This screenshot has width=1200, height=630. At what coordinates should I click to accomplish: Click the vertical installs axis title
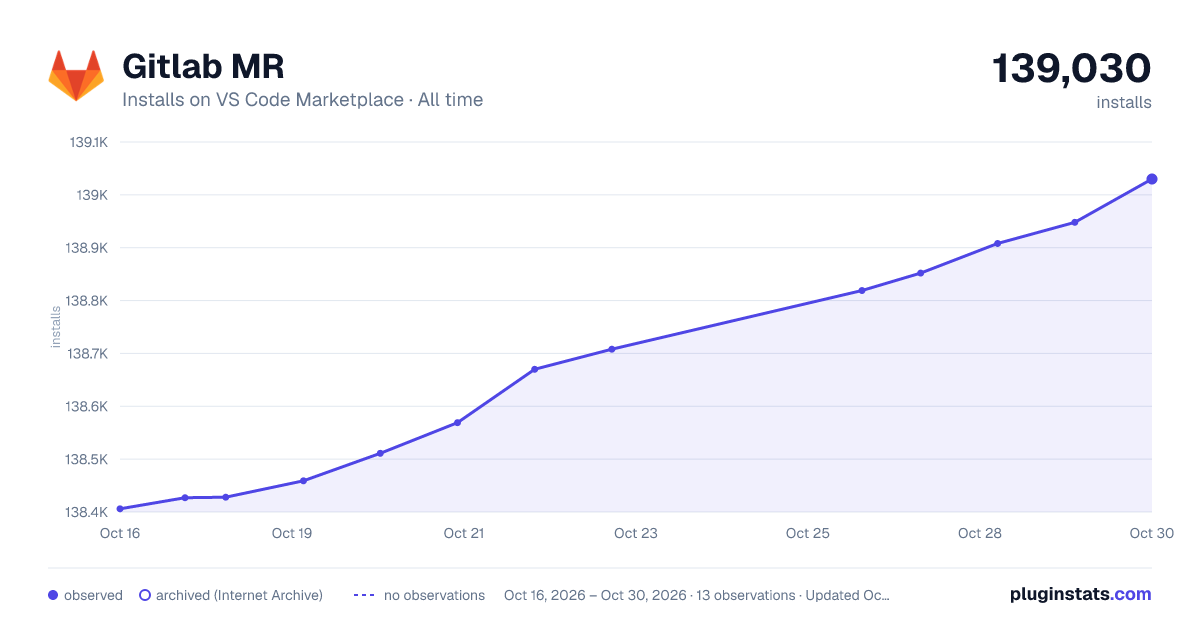point(56,327)
